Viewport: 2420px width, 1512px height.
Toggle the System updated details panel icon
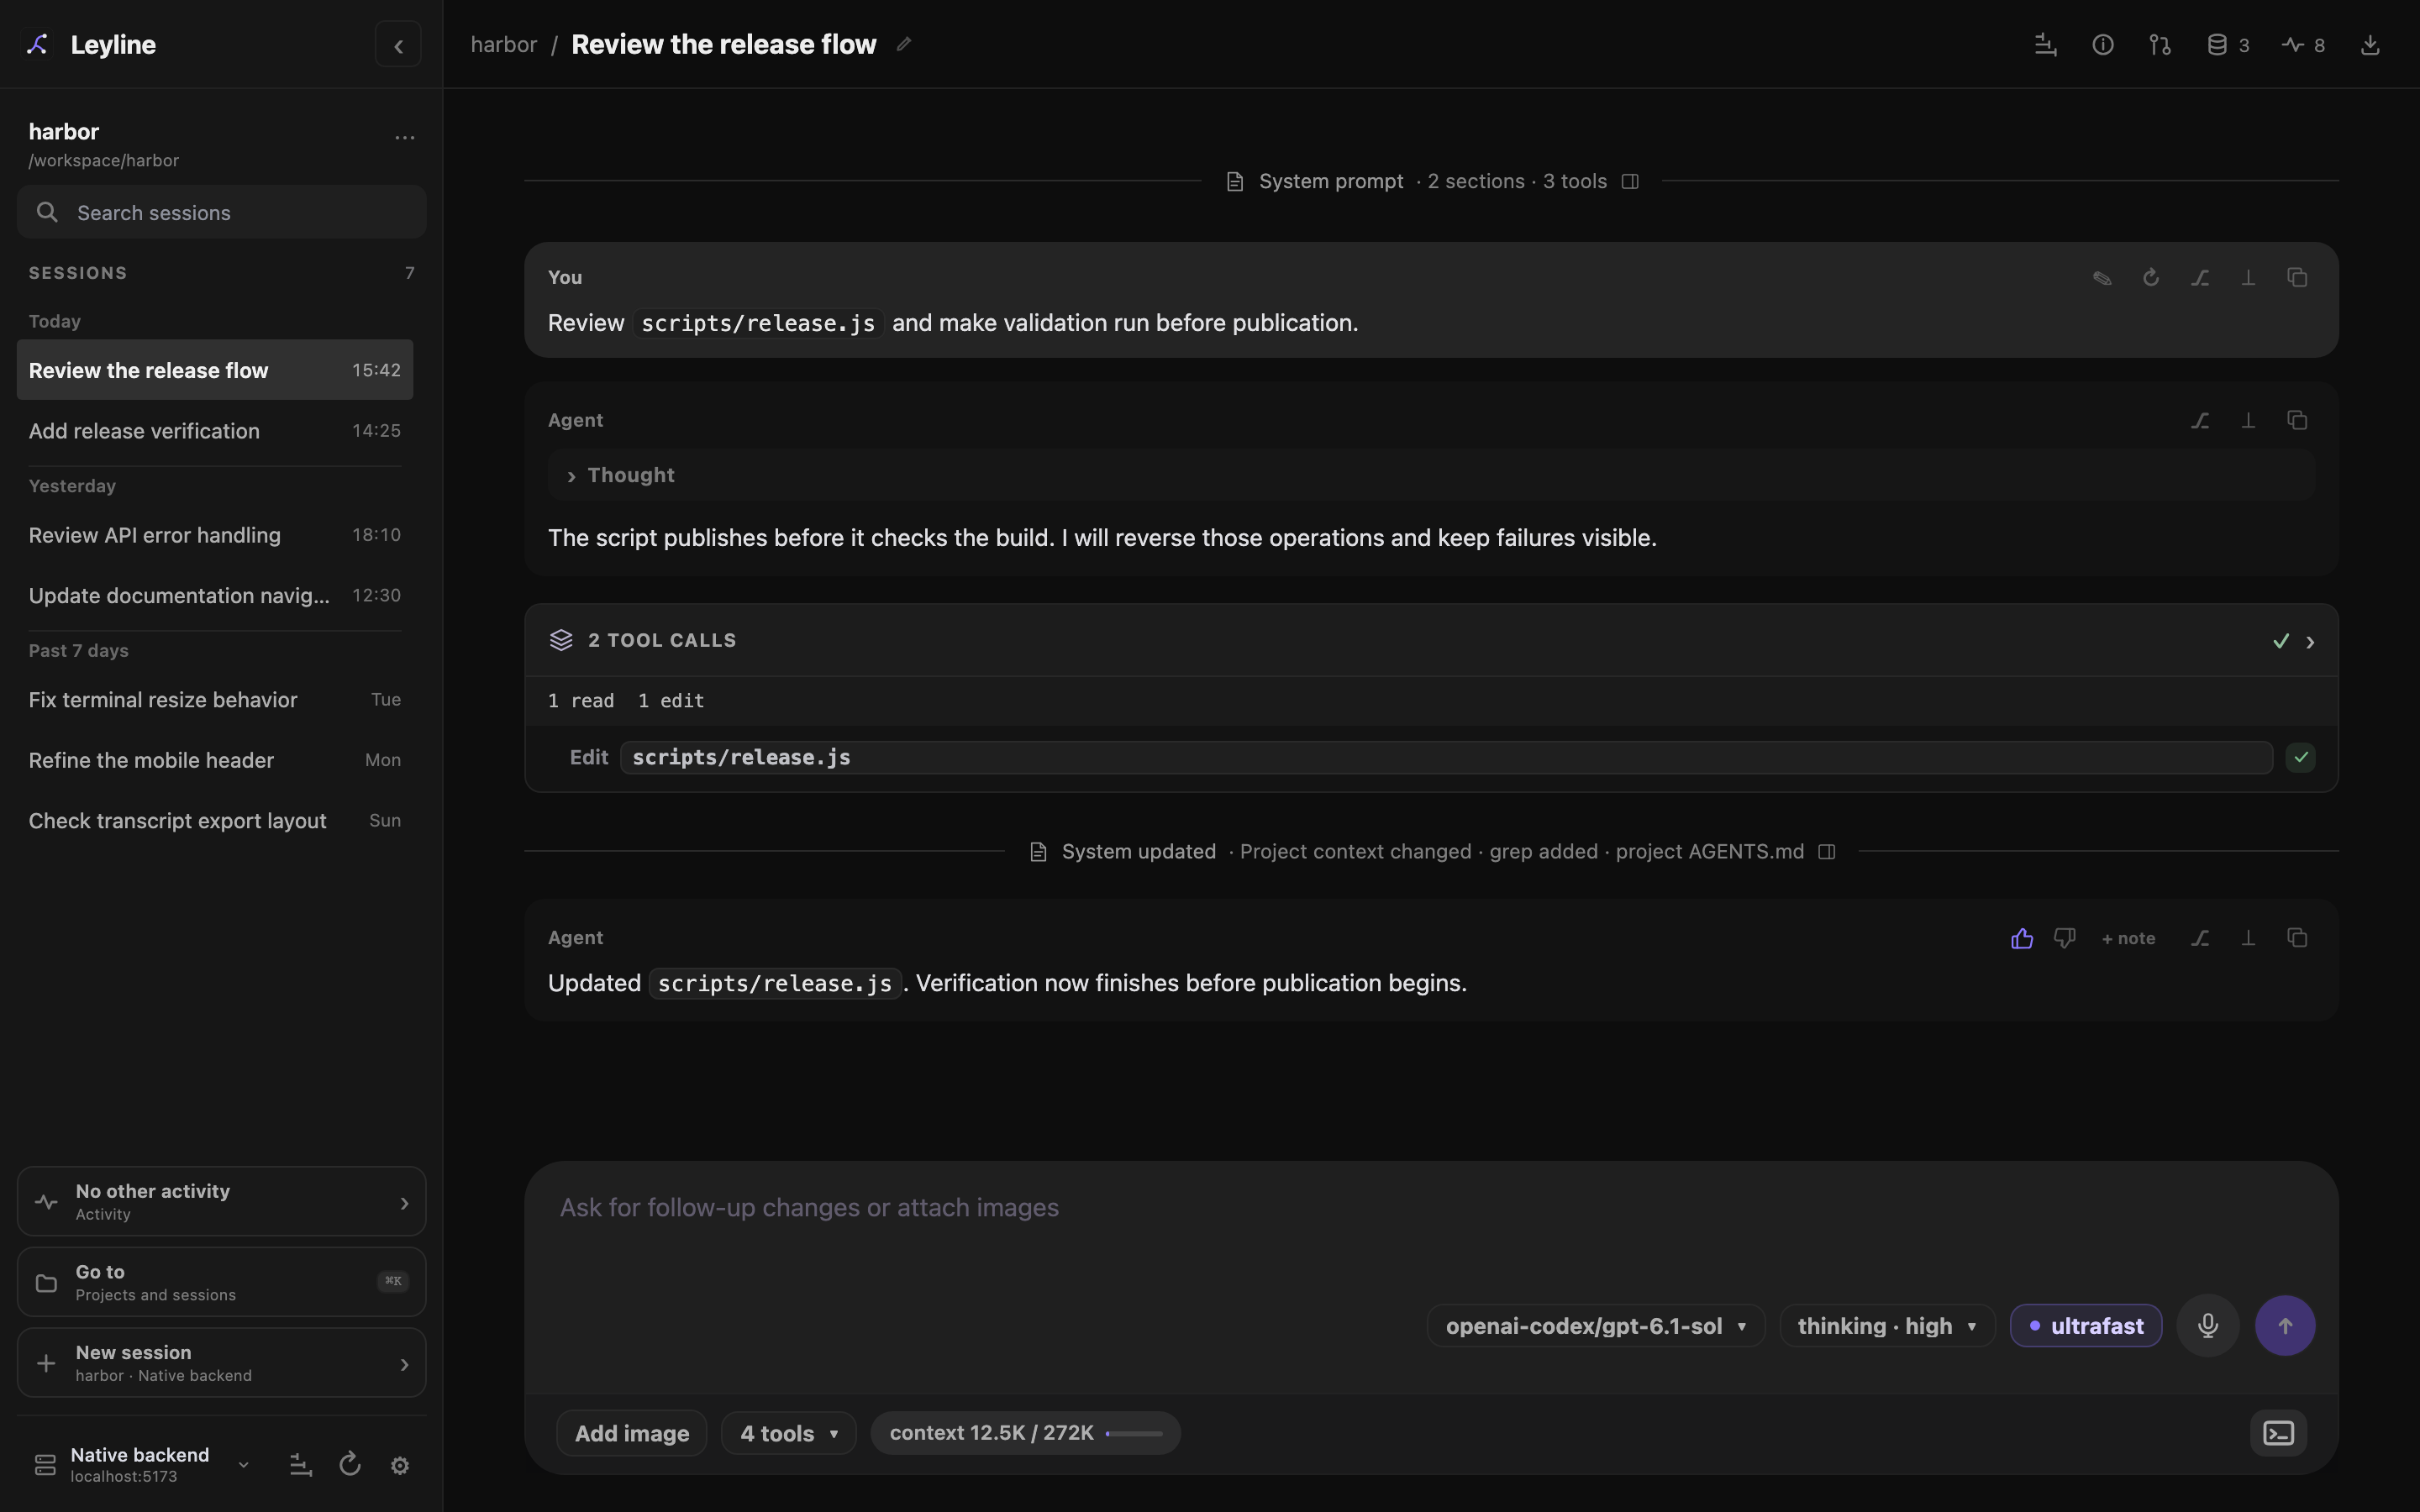point(1827,852)
